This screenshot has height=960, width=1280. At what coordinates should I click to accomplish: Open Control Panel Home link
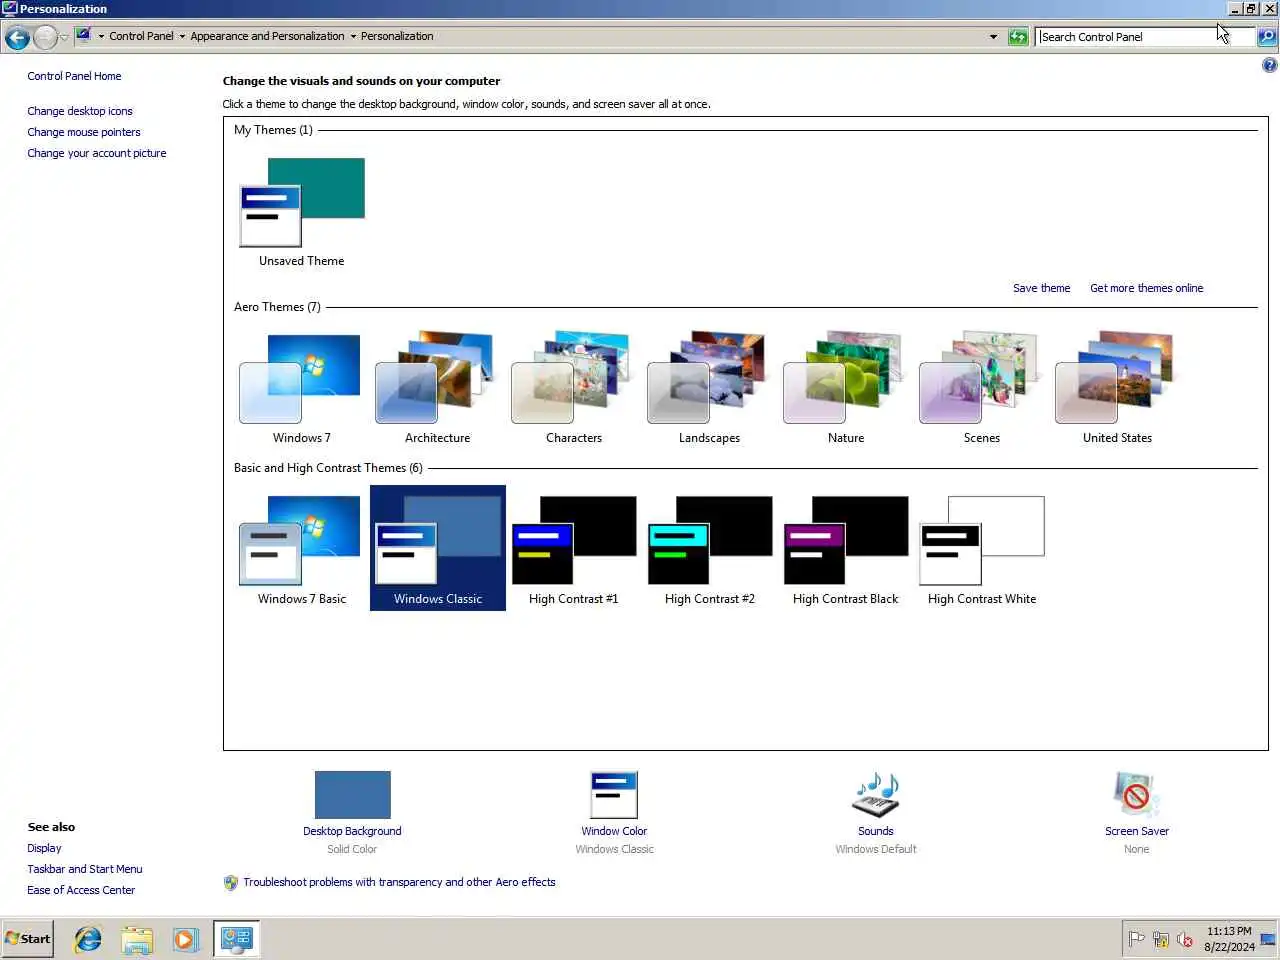74,76
